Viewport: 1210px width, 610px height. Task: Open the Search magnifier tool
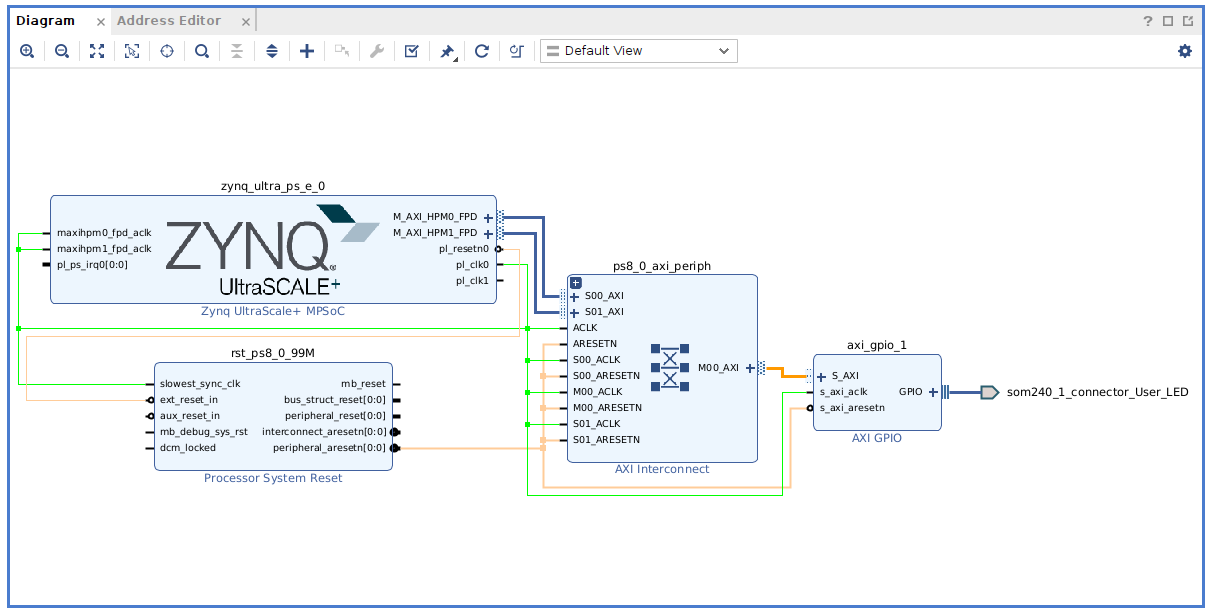coord(202,51)
